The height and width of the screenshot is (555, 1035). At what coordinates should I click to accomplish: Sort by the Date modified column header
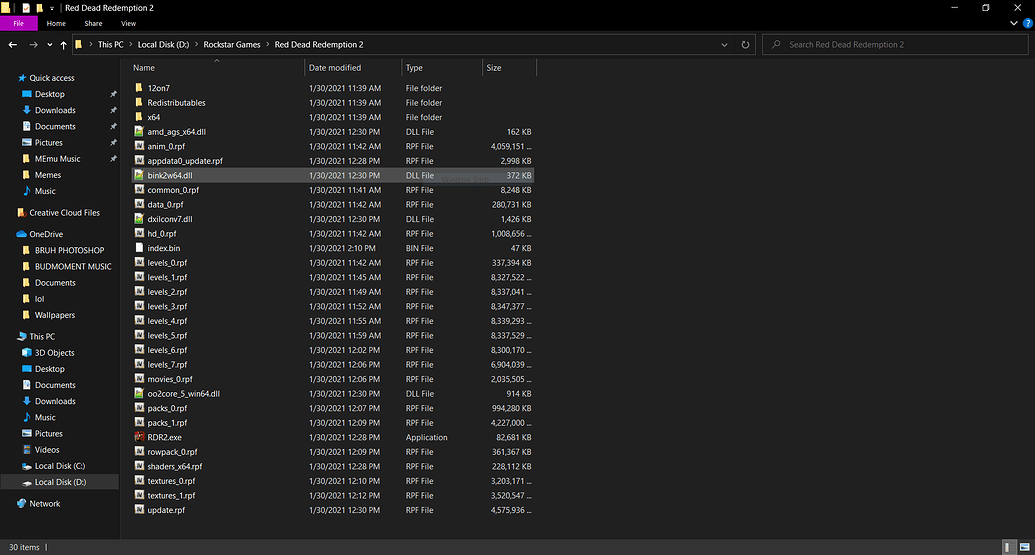pyautogui.click(x=353, y=67)
